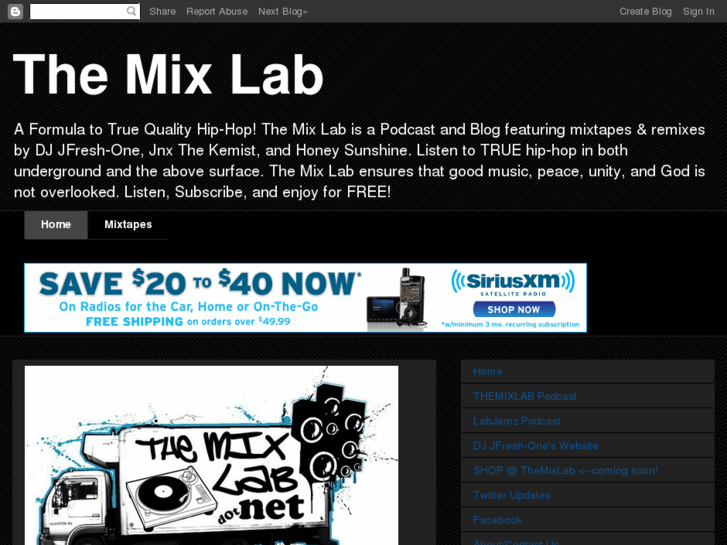Select the Home tab

click(x=56, y=224)
